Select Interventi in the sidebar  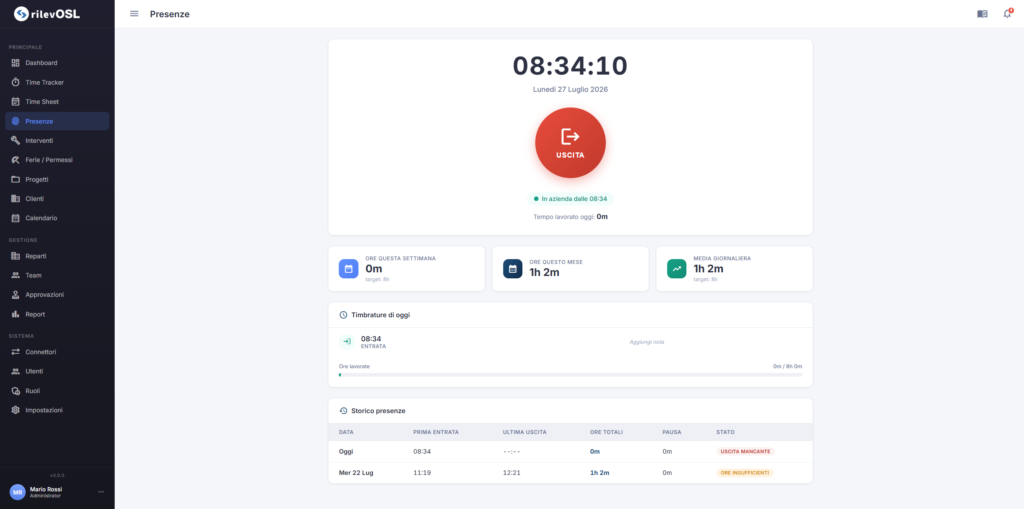[x=57, y=140]
